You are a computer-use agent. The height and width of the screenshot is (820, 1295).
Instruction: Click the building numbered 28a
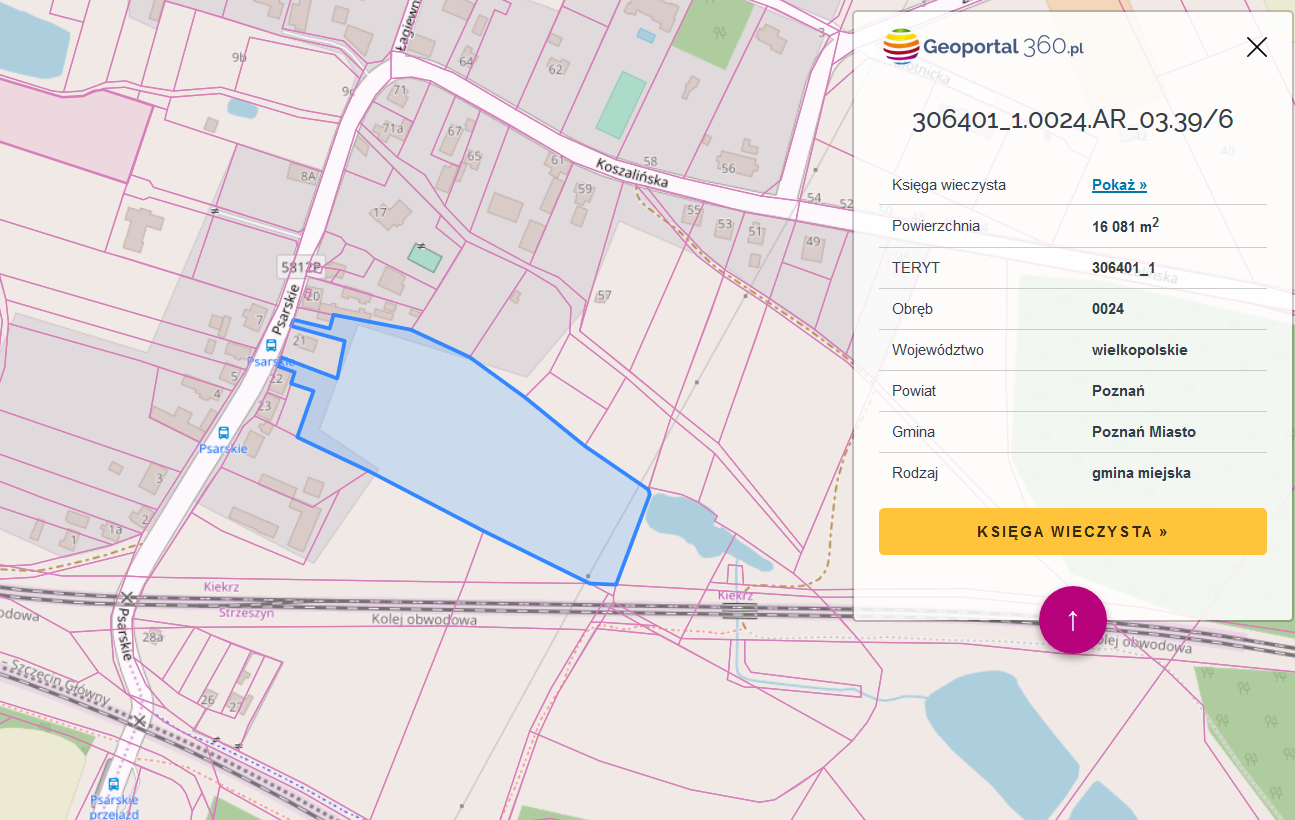[152, 637]
